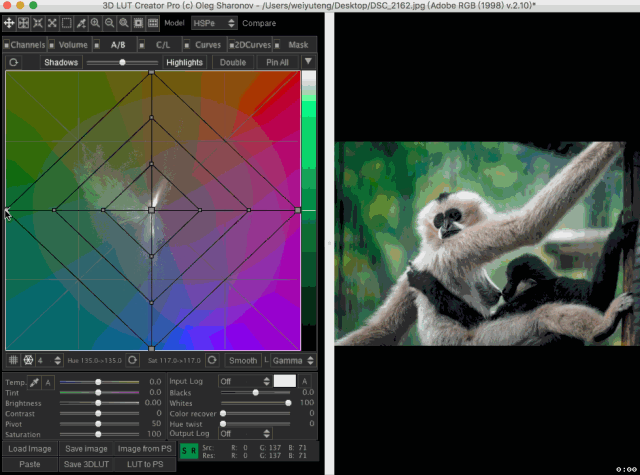Switch to the Volume tab

[73, 45]
